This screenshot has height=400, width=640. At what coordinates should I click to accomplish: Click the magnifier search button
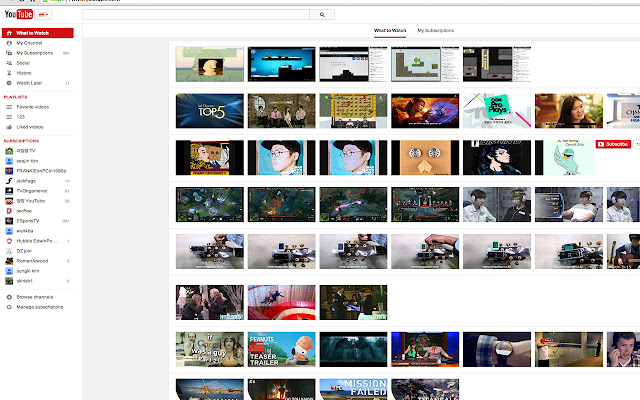[322, 14]
